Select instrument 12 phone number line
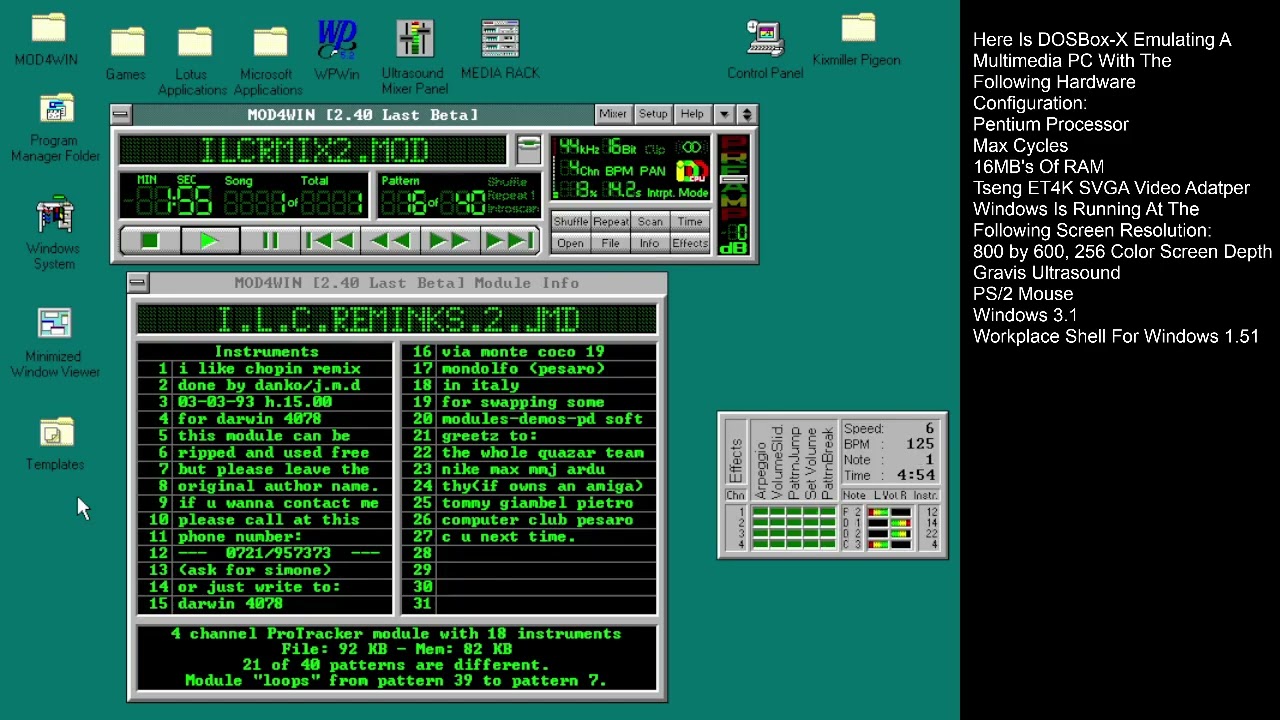The height and width of the screenshot is (720, 1280). 266,553
